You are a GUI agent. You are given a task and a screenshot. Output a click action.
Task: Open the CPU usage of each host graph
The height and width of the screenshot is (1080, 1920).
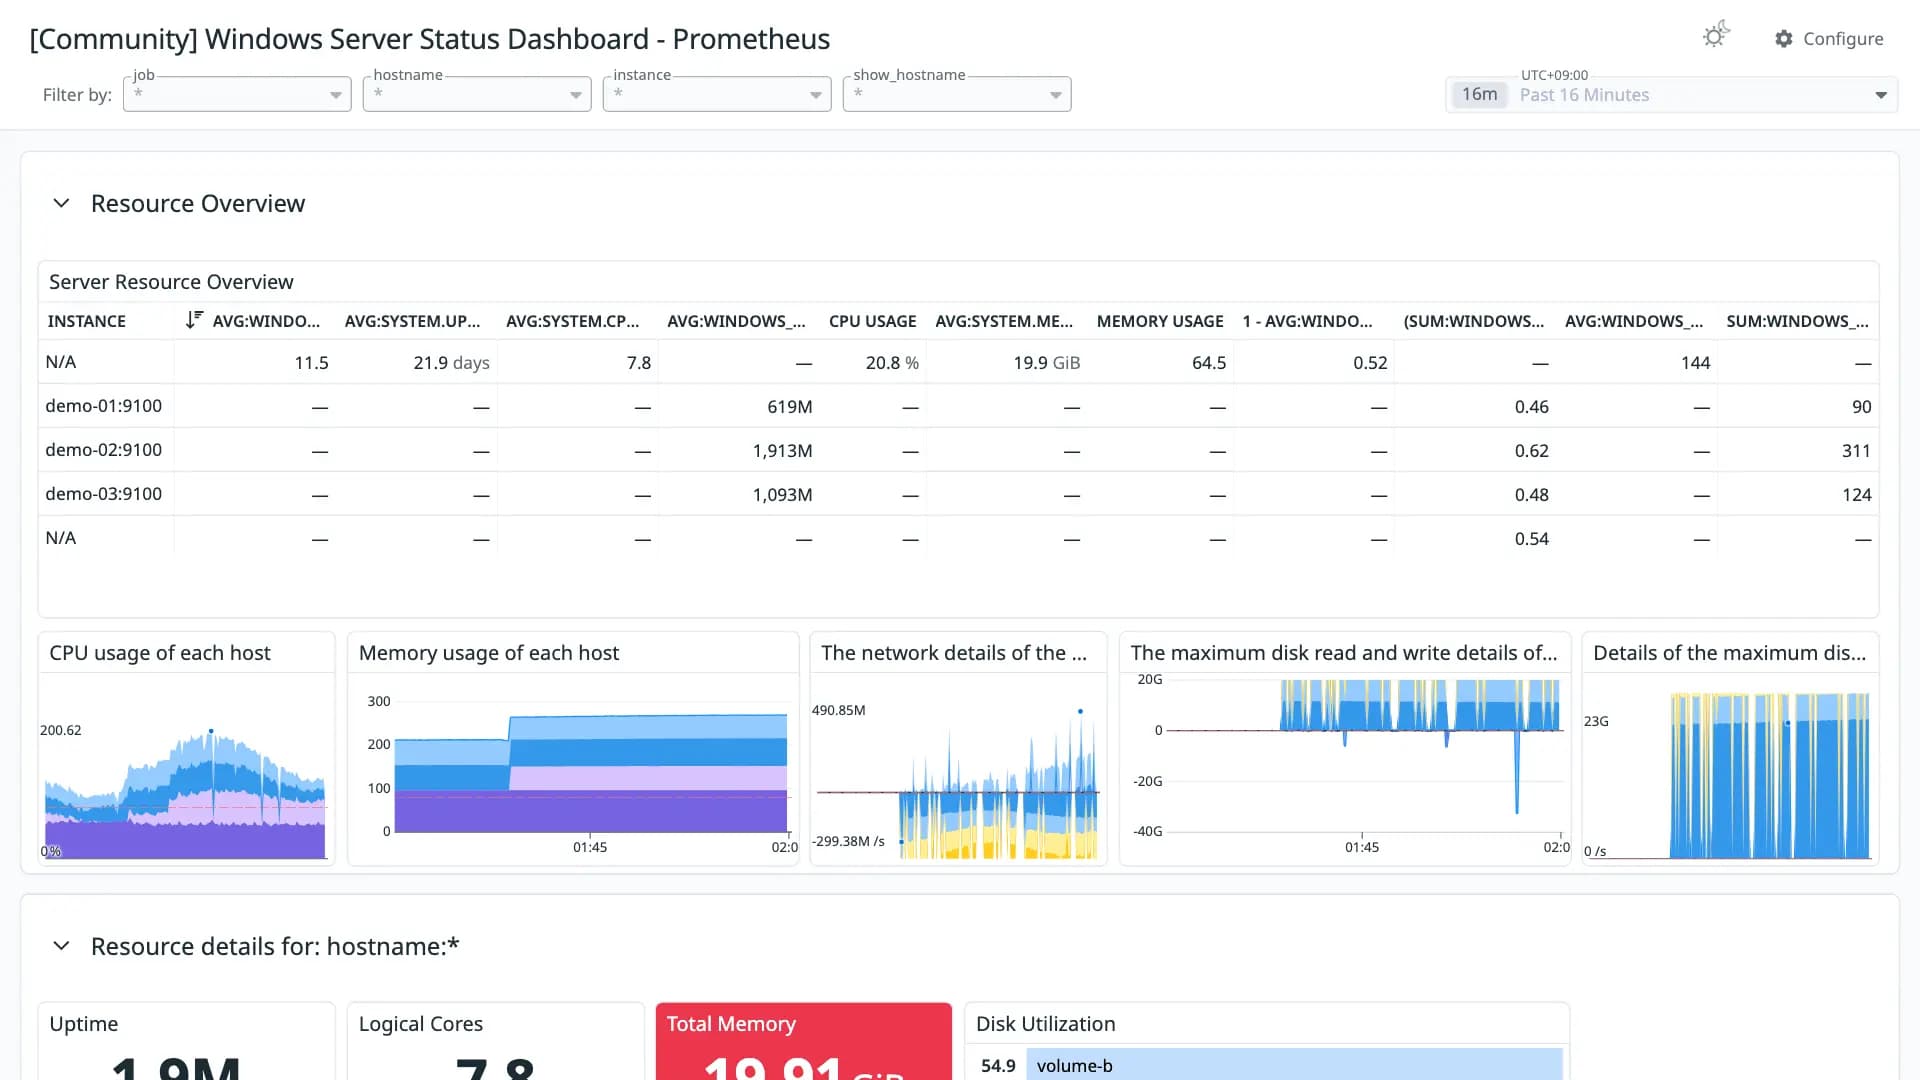tap(186, 768)
